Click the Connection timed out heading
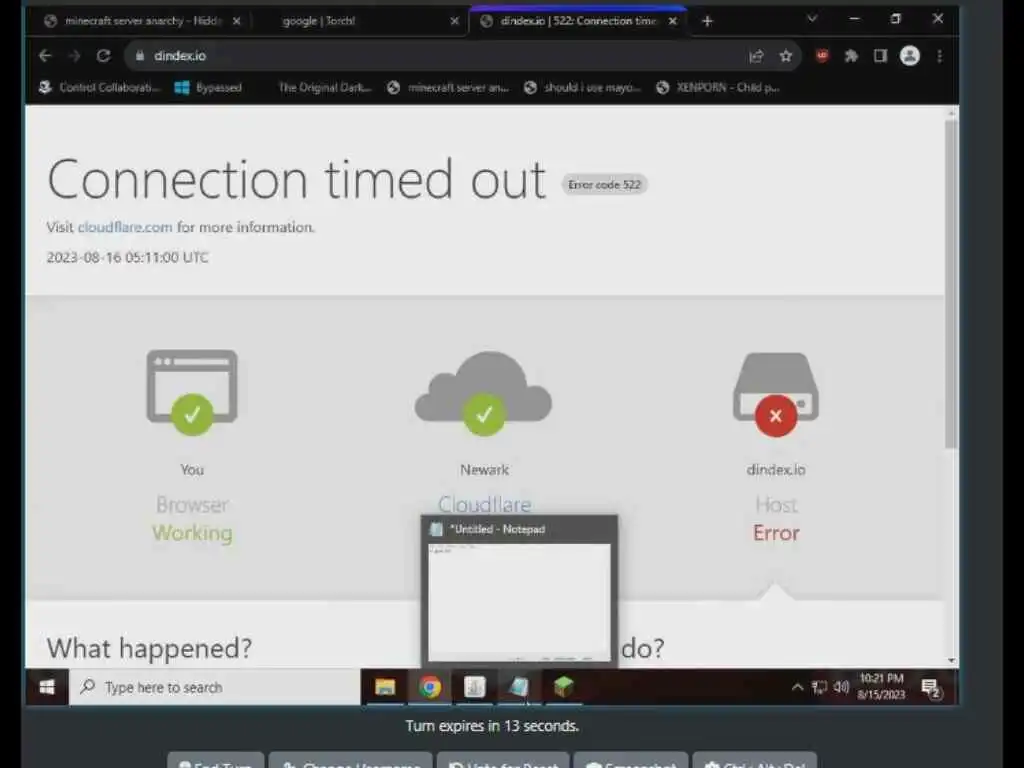This screenshot has width=1024, height=768. [296, 179]
